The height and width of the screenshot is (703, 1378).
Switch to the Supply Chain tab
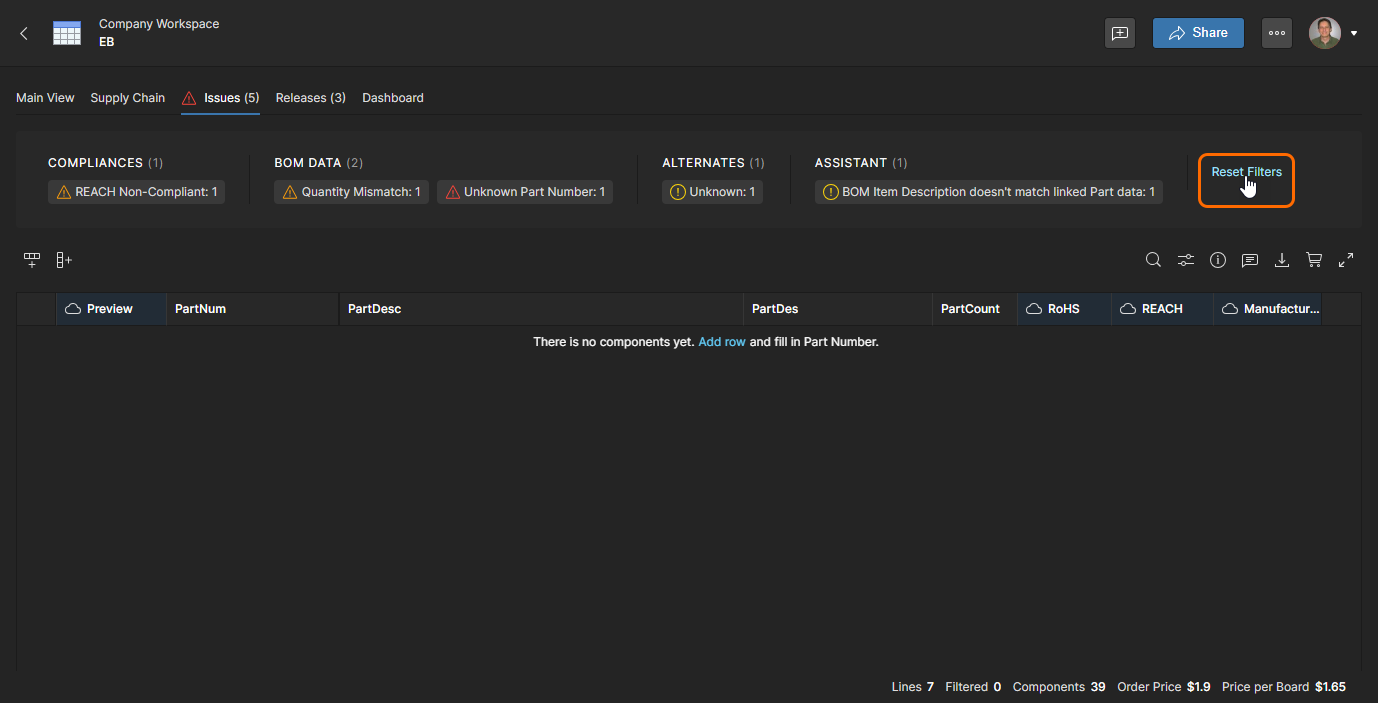(x=127, y=98)
